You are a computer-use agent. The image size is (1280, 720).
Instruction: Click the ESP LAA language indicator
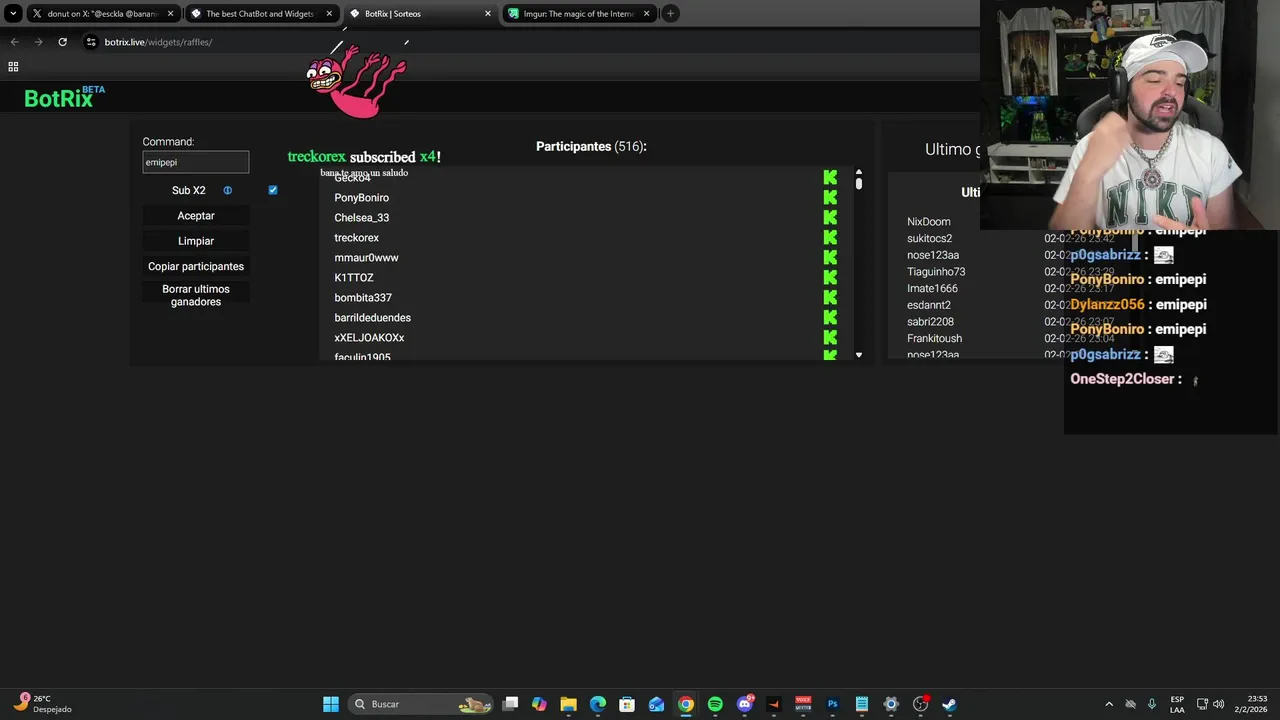(1177, 704)
